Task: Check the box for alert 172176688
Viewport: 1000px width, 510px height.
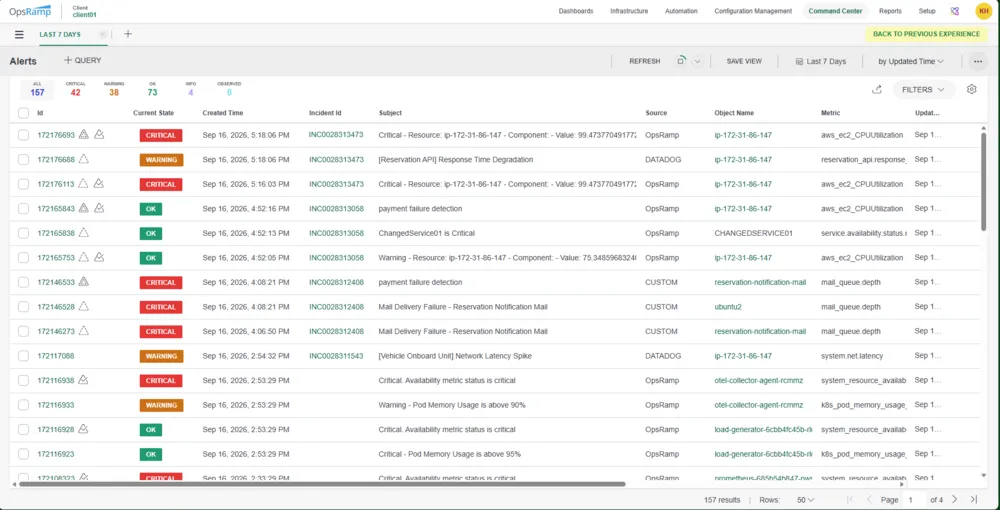Action: point(23,159)
